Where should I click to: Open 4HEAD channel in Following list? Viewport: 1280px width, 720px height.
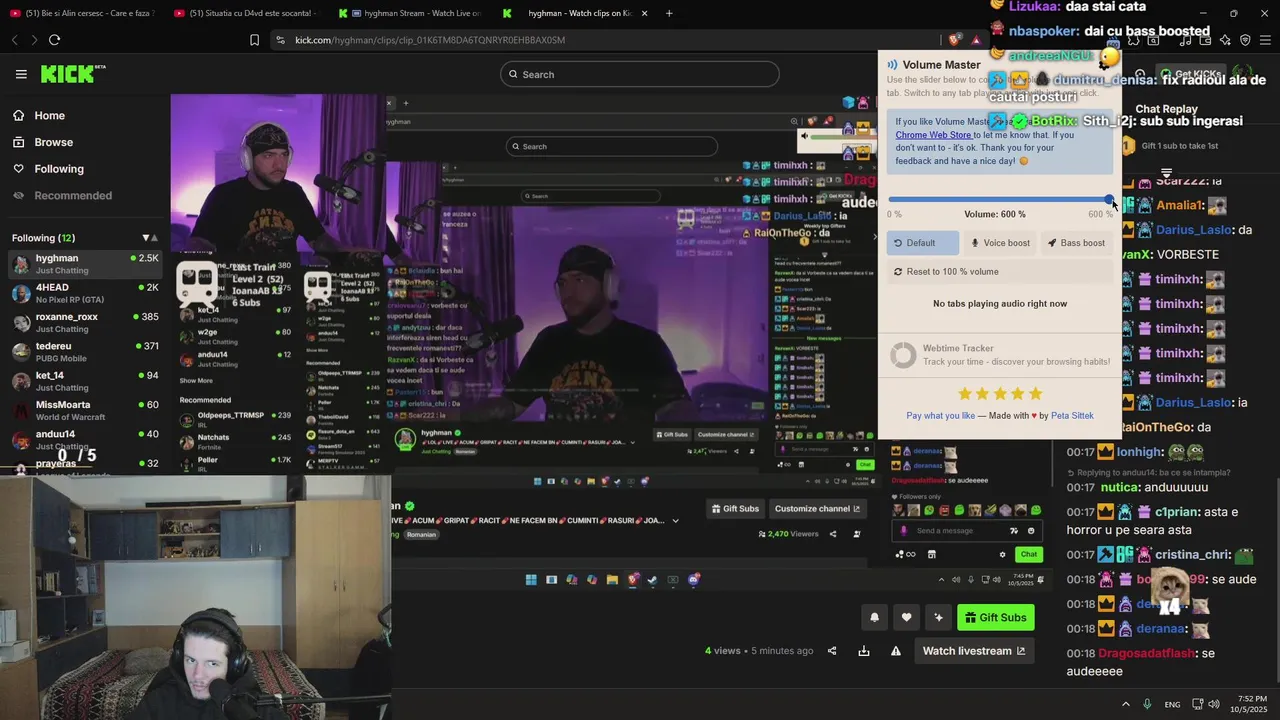(x=84, y=293)
